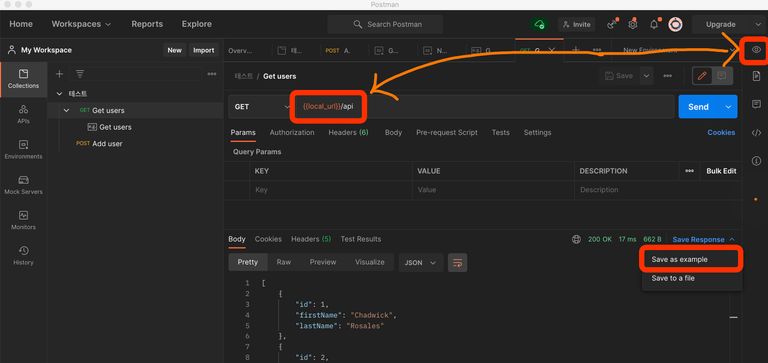
Task: Open the notifications bell icon
Action: point(654,24)
